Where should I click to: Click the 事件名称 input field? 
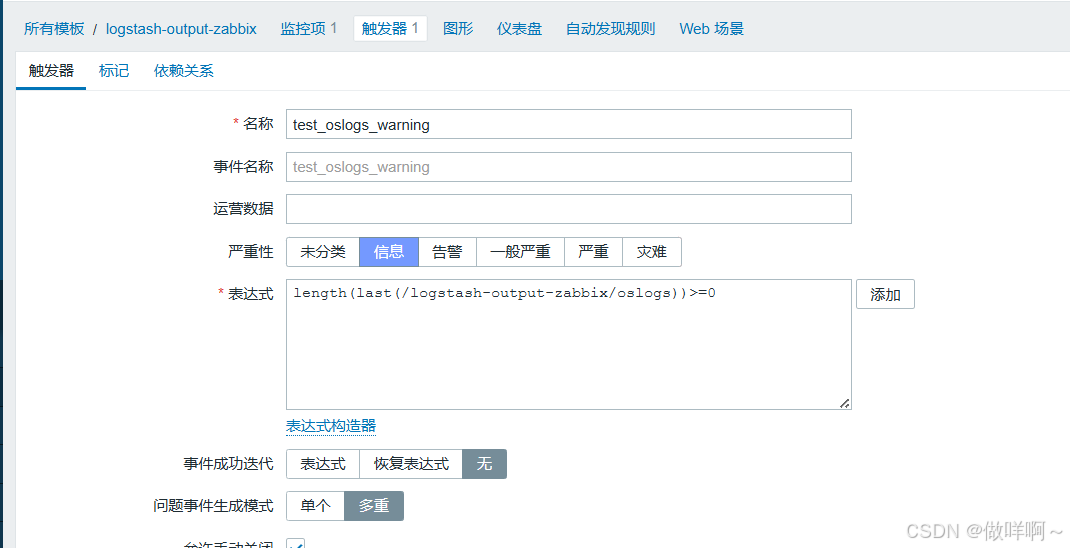(x=568, y=167)
